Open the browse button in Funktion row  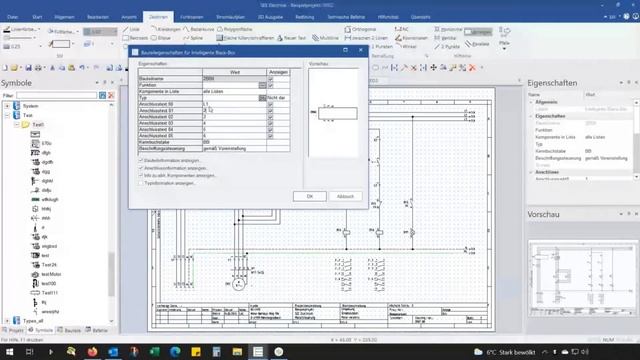coord(262,85)
